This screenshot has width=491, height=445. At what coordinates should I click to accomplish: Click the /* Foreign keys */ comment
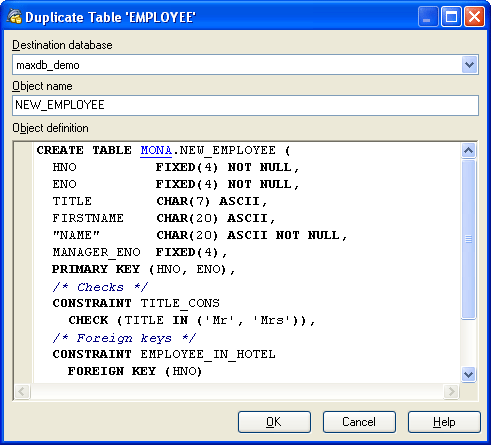pyautogui.click(x=124, y=338)
